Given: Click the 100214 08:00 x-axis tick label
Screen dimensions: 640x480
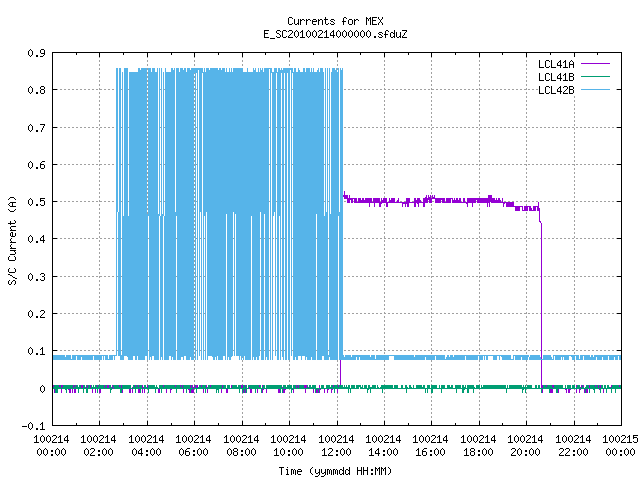Looking at the screenshot, I should (x=241, y=446).
